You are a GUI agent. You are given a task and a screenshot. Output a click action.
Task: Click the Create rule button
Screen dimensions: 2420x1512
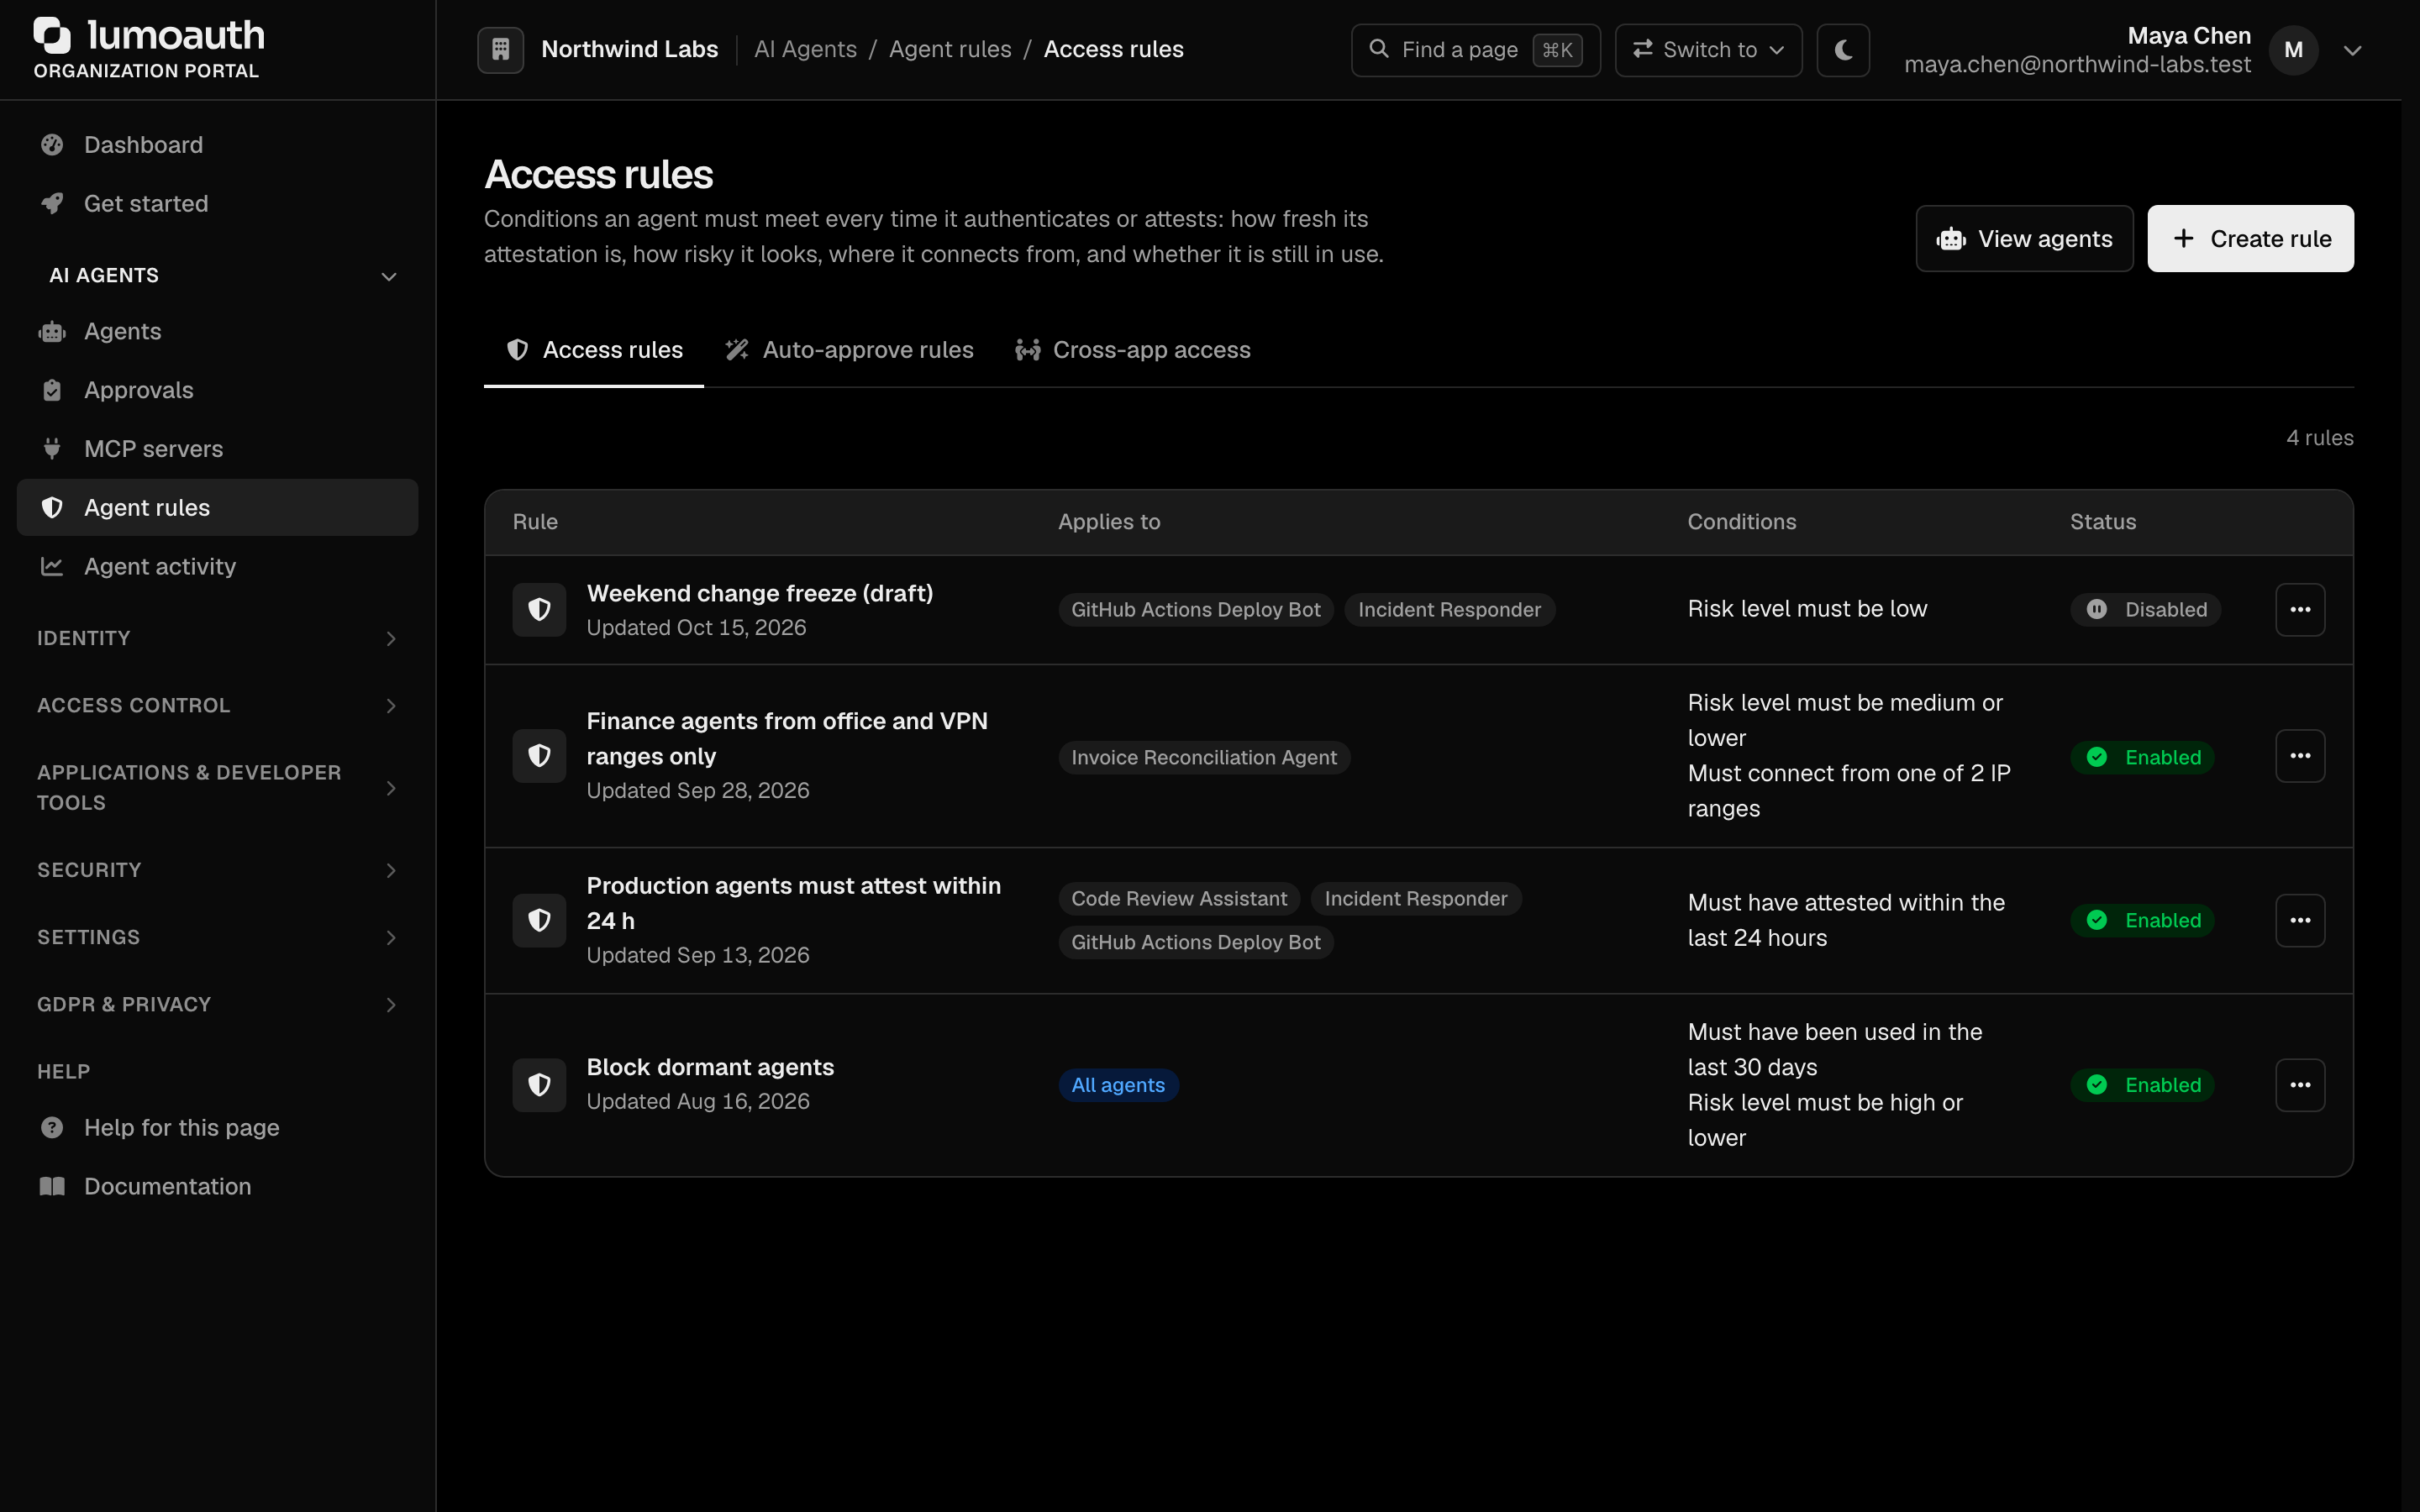[x=2250, y=239]
